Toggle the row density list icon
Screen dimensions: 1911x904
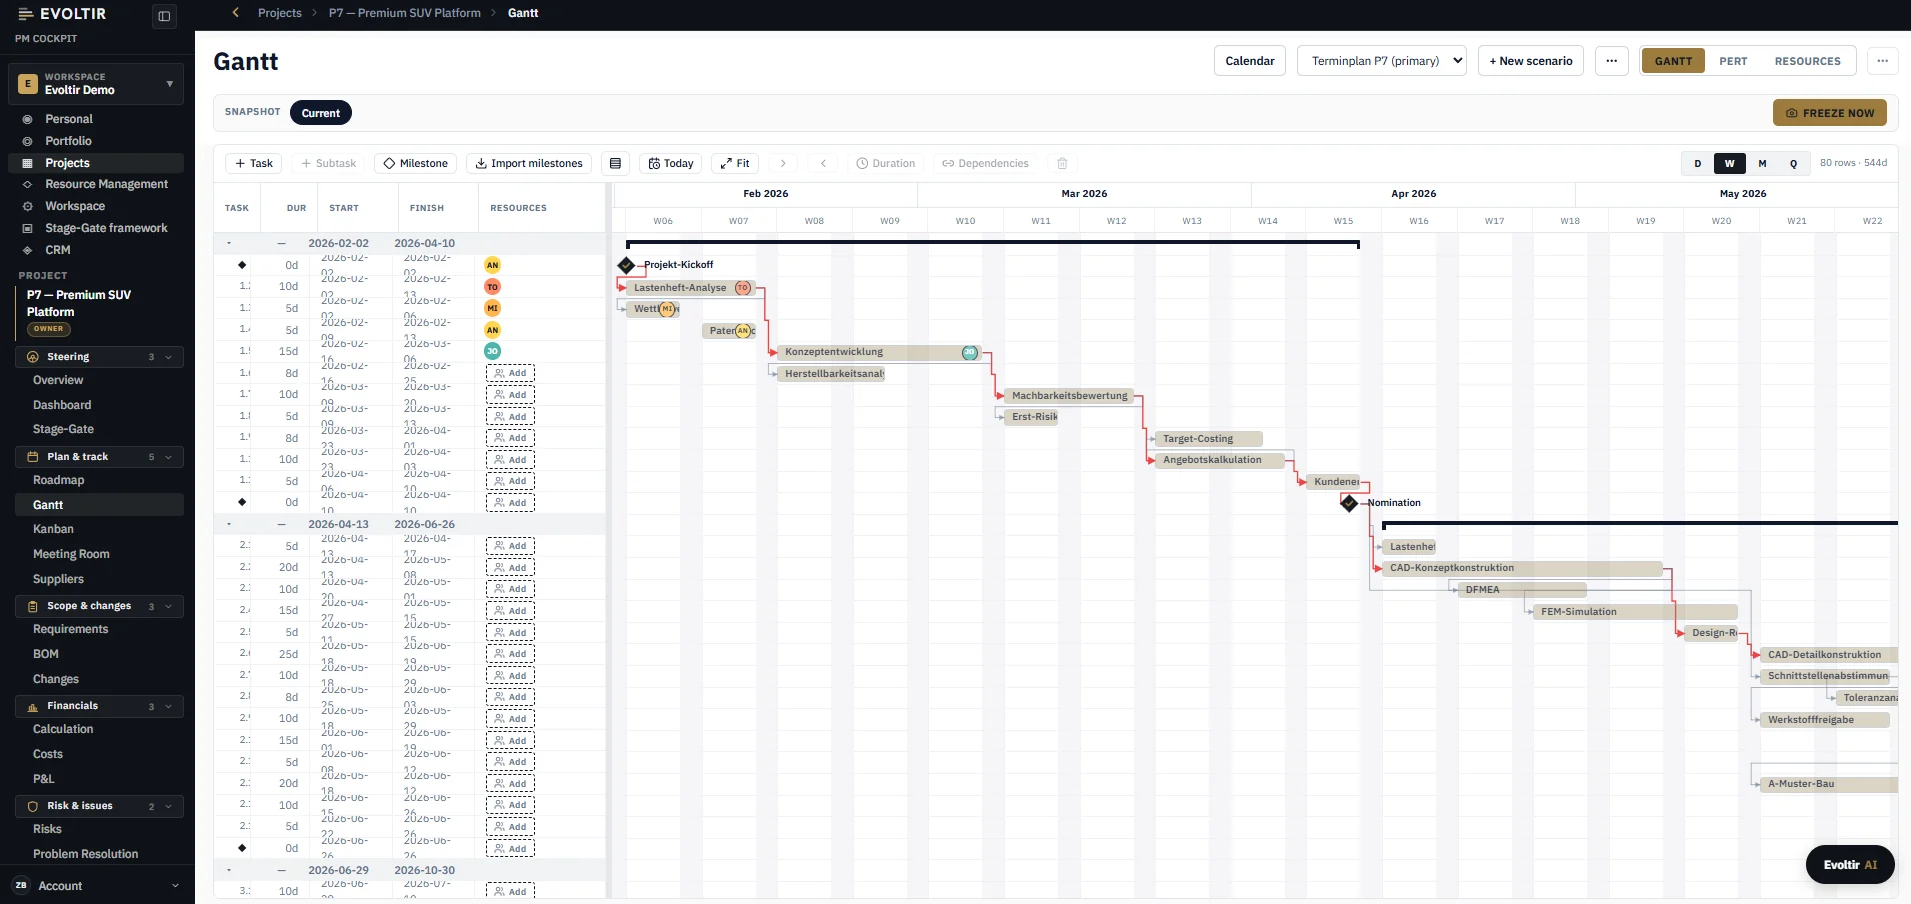click(x=615, y=163)
